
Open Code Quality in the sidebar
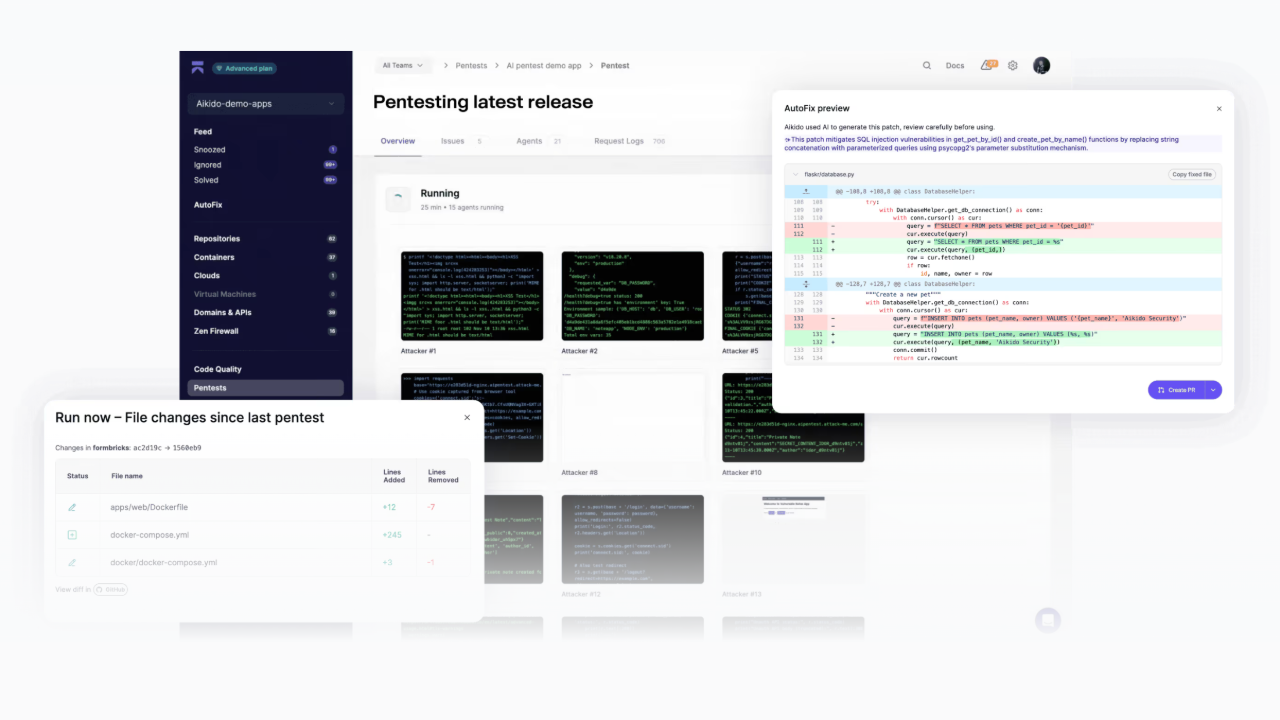[218, 370]
